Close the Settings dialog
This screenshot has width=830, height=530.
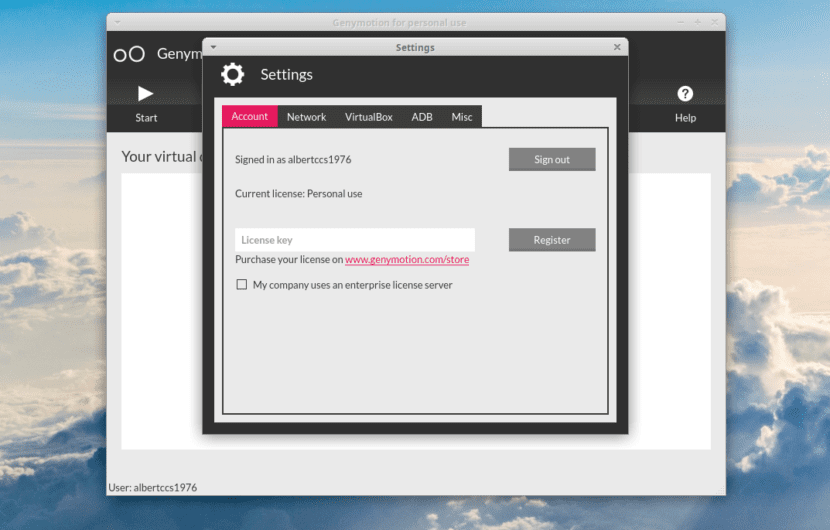click(617, 47)
